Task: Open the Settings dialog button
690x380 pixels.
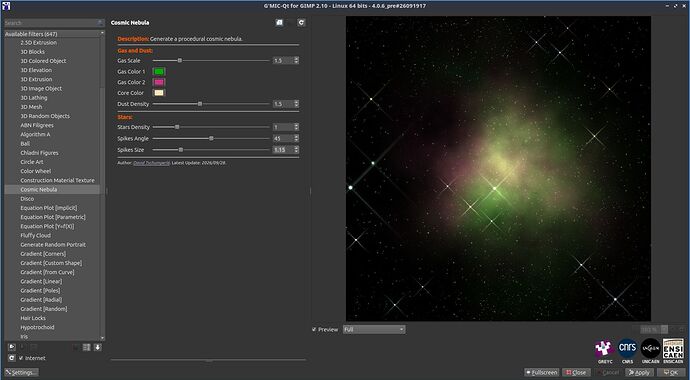Action: point(22,373)
